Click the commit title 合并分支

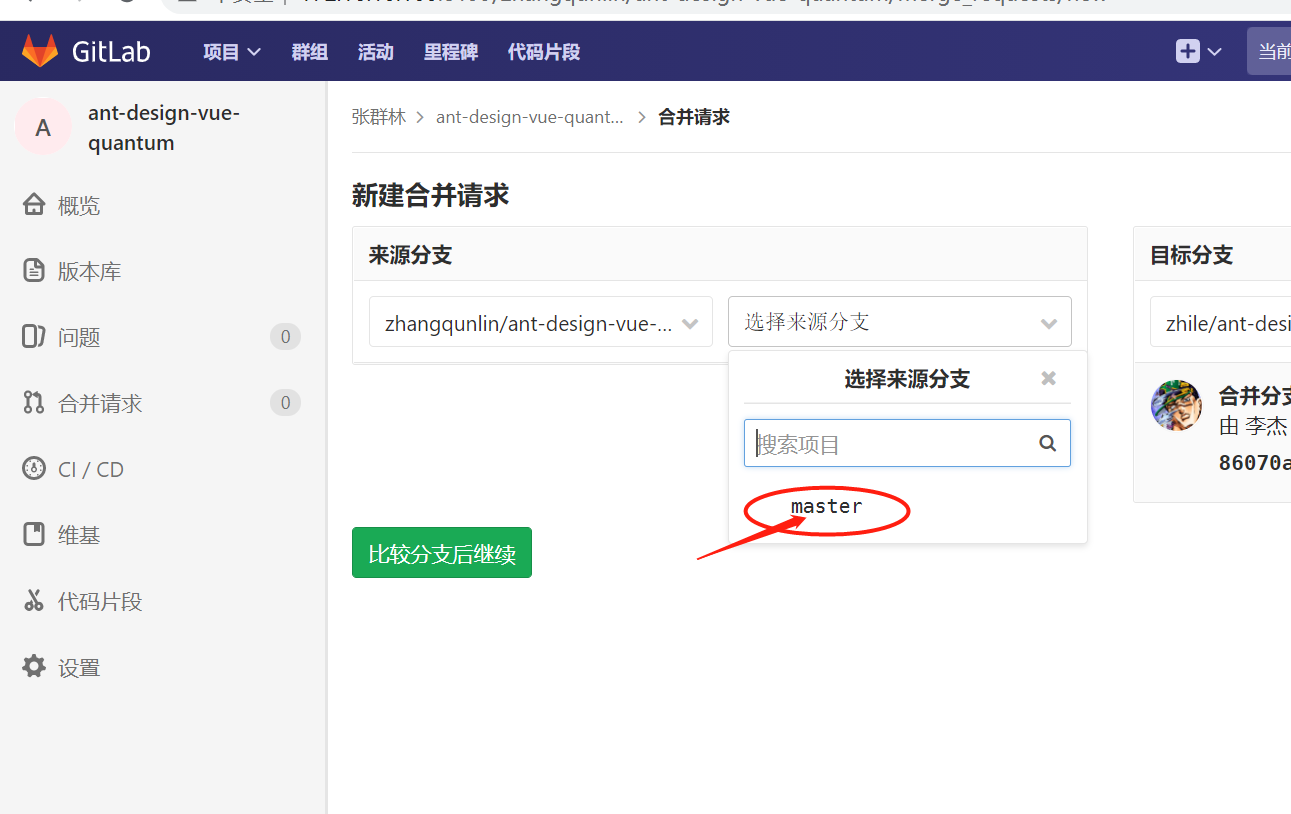point(1255,395)
